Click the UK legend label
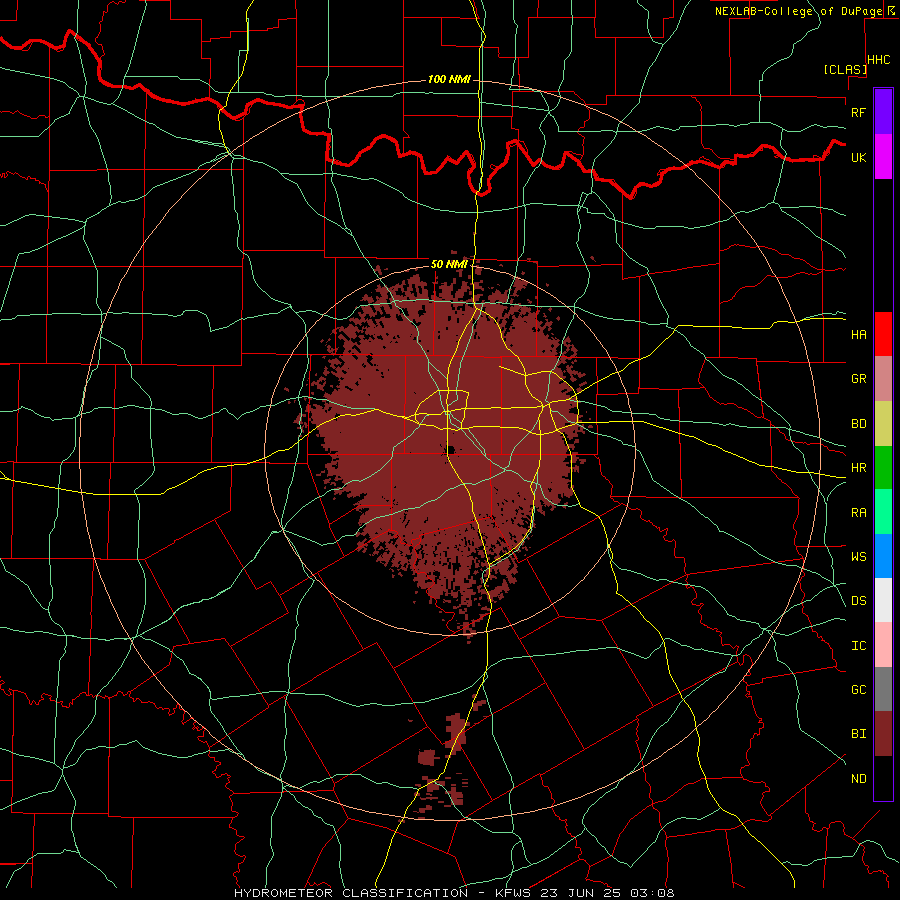The height and width of the screenshot is (900, 900). tap(858, 157)
